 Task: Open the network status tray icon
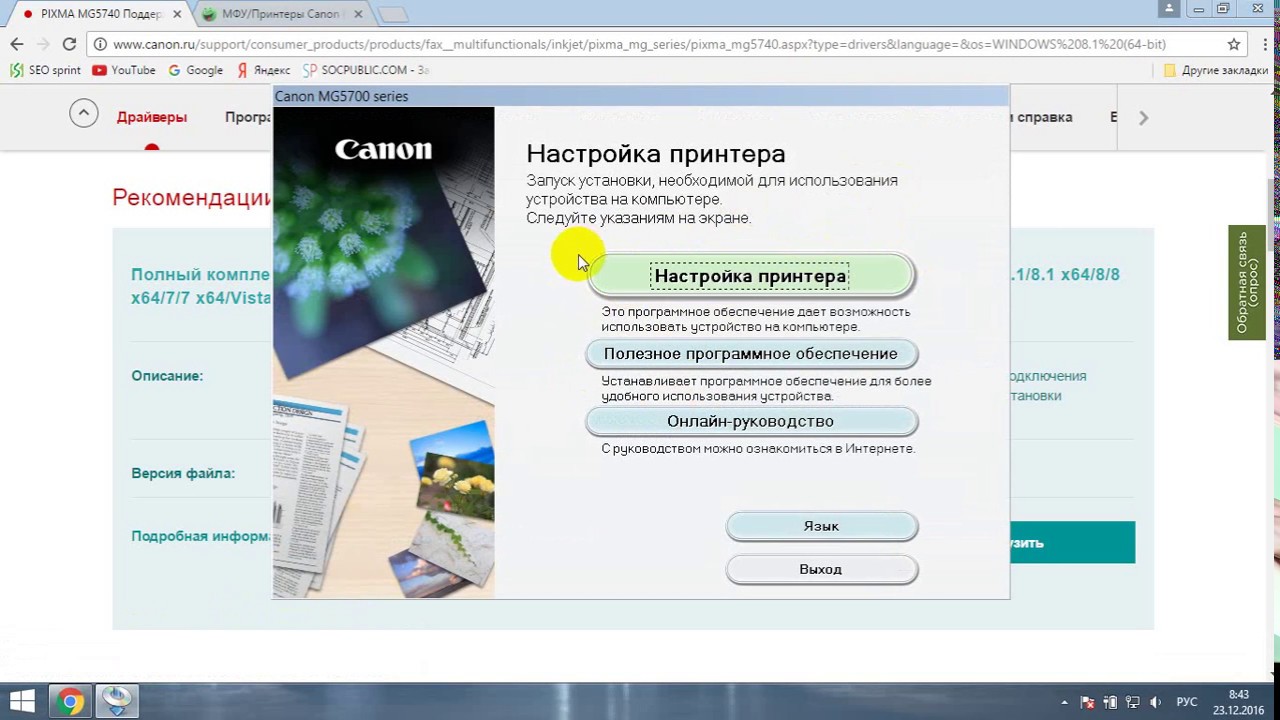pyautogui.click(x=1133, y=702)
